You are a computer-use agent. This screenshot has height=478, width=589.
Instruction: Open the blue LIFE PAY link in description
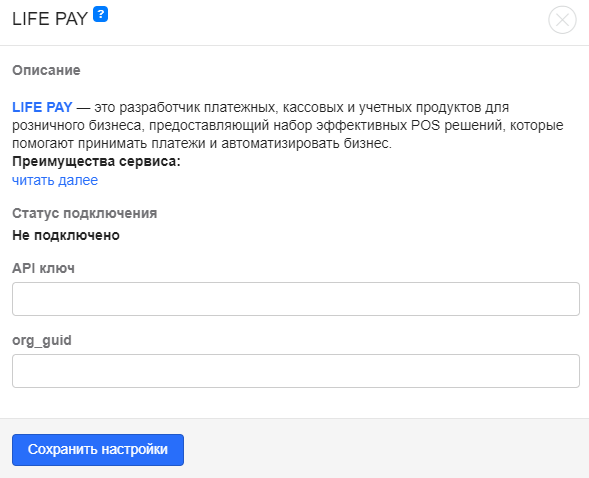(x=42, y=107)
